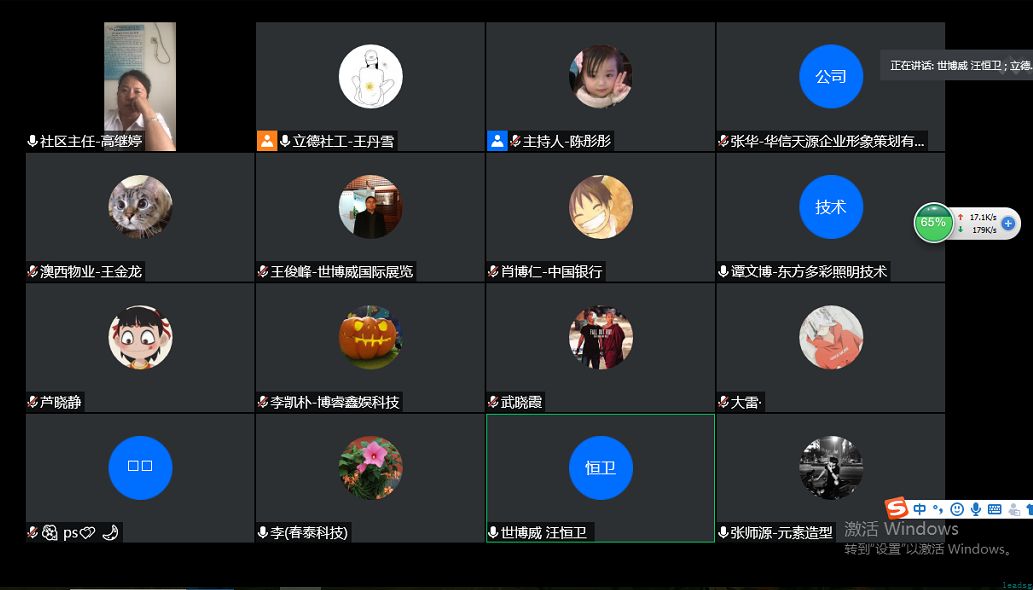Click the mic icon for 社区主任-高继婷
Viewport: 1033px width, 590px height.
[x=33, y=142]
